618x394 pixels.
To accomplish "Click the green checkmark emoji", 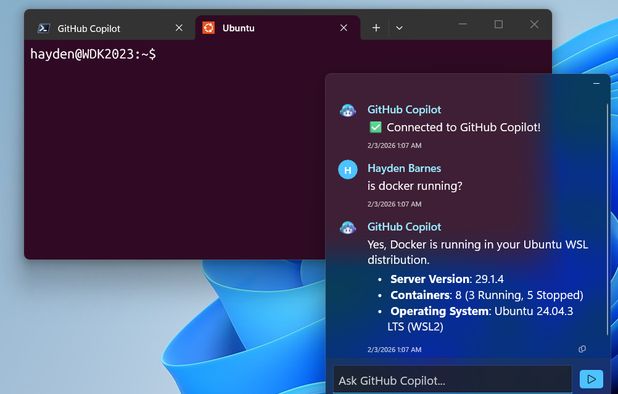I will coord(375,127).
